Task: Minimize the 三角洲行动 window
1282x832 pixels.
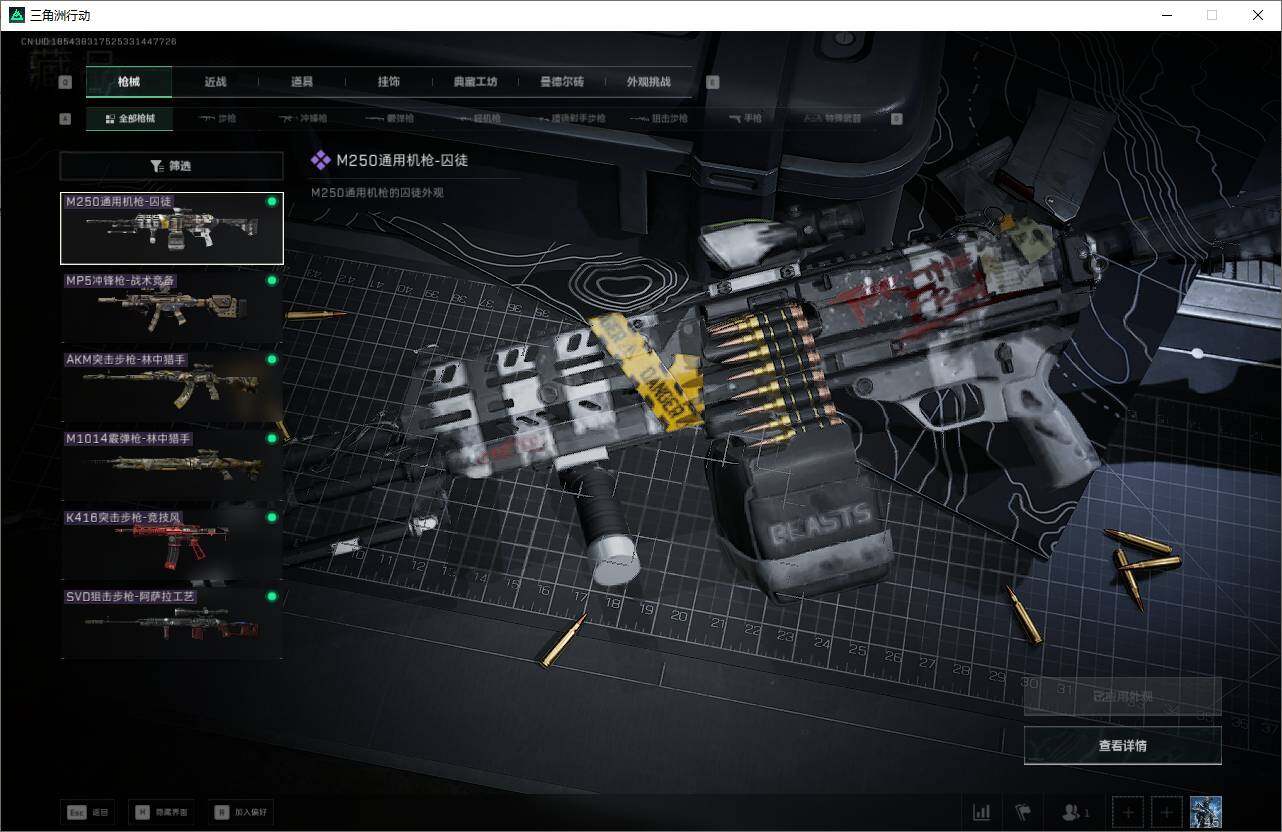Action: coord(1166,15)
